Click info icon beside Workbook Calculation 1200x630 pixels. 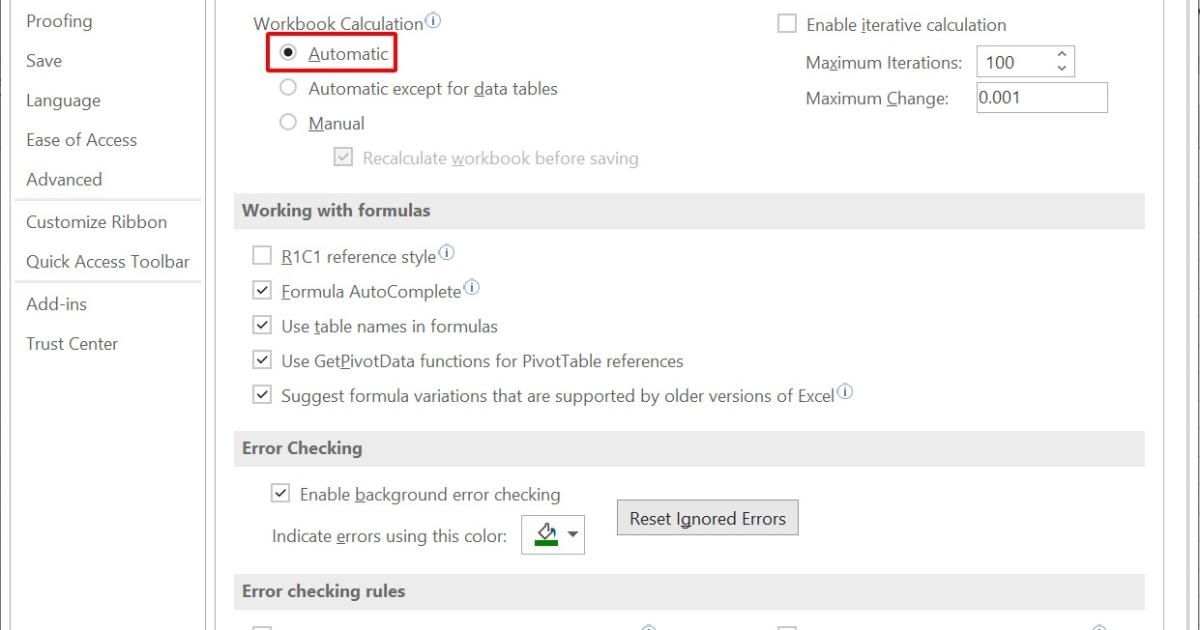(x=433, y=21)
